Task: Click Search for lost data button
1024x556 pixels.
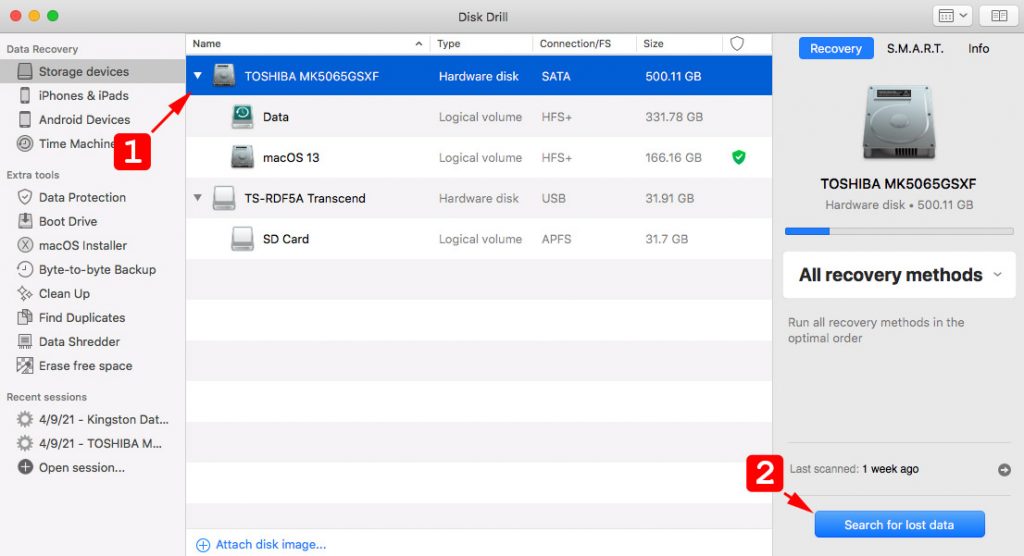Action: [899, 525]
